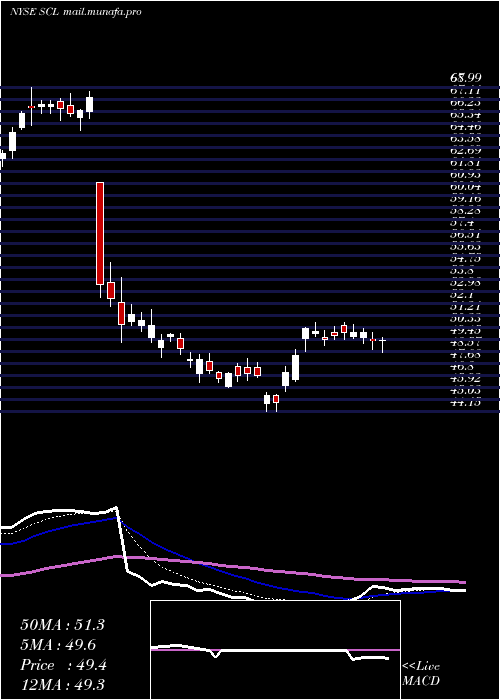Click the 44.15 price axis label
500x700 pixels.
tap(464, 403)
